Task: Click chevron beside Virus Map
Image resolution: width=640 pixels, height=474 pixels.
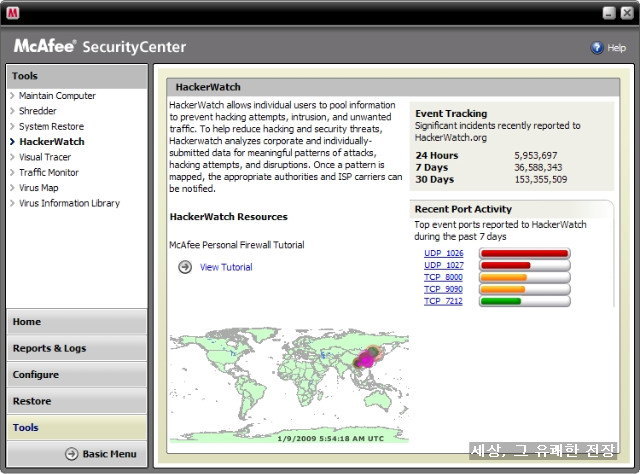Action: [x=12, y=188]
